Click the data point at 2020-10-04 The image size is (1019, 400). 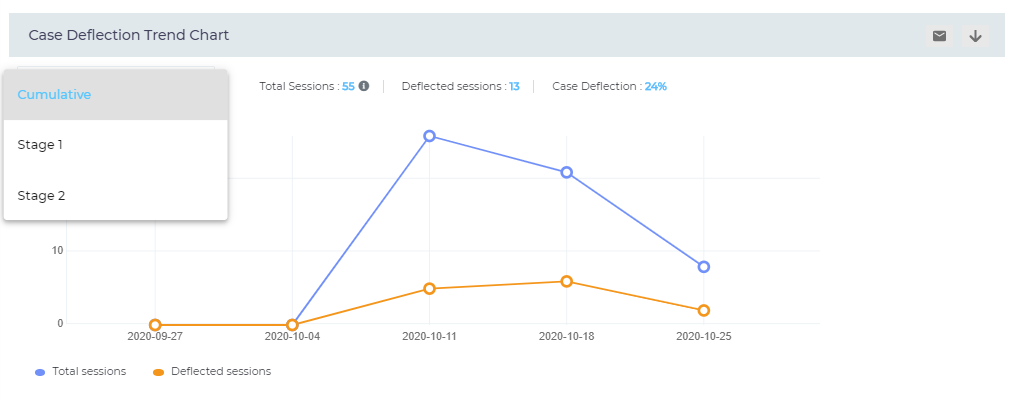pyautogui.click(x=292, y=325)
